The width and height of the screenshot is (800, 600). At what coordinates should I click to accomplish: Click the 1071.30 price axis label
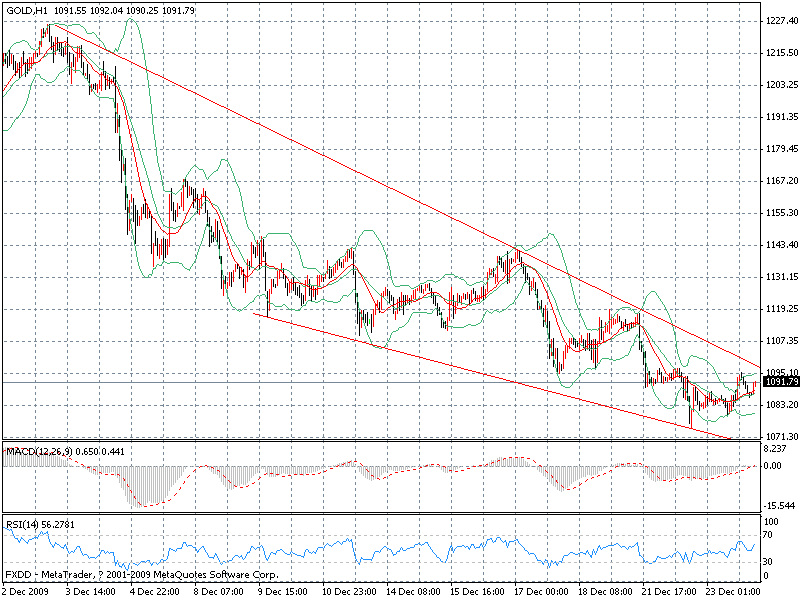point(782,437)
